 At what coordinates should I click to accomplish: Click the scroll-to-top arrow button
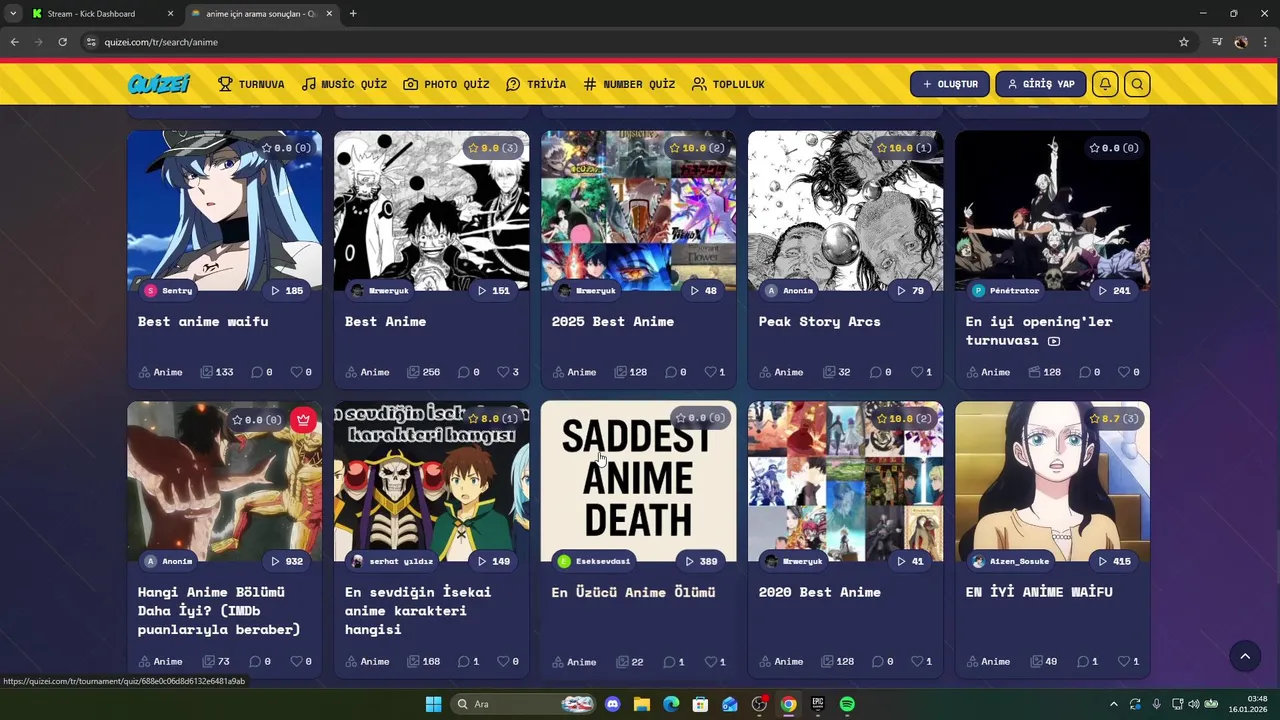coord(1245,656)
